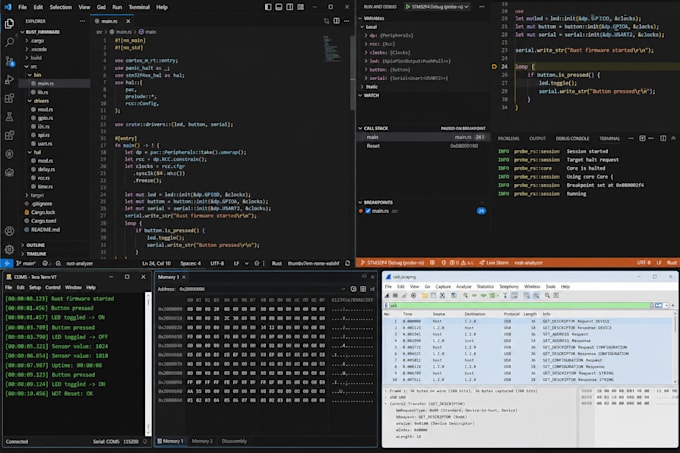Click the Memory Address input field
The height and width of the screenshot is (453, 680).
258,289
